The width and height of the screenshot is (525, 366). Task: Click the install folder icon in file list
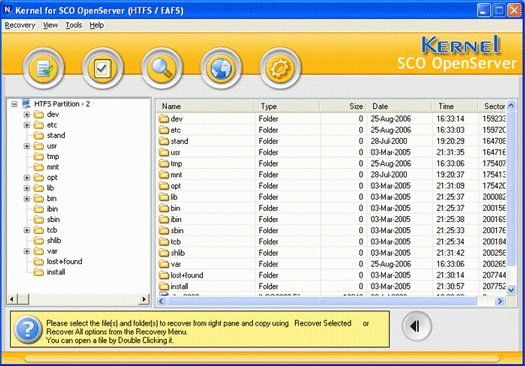pyautogui.click(x=164, y=286)
